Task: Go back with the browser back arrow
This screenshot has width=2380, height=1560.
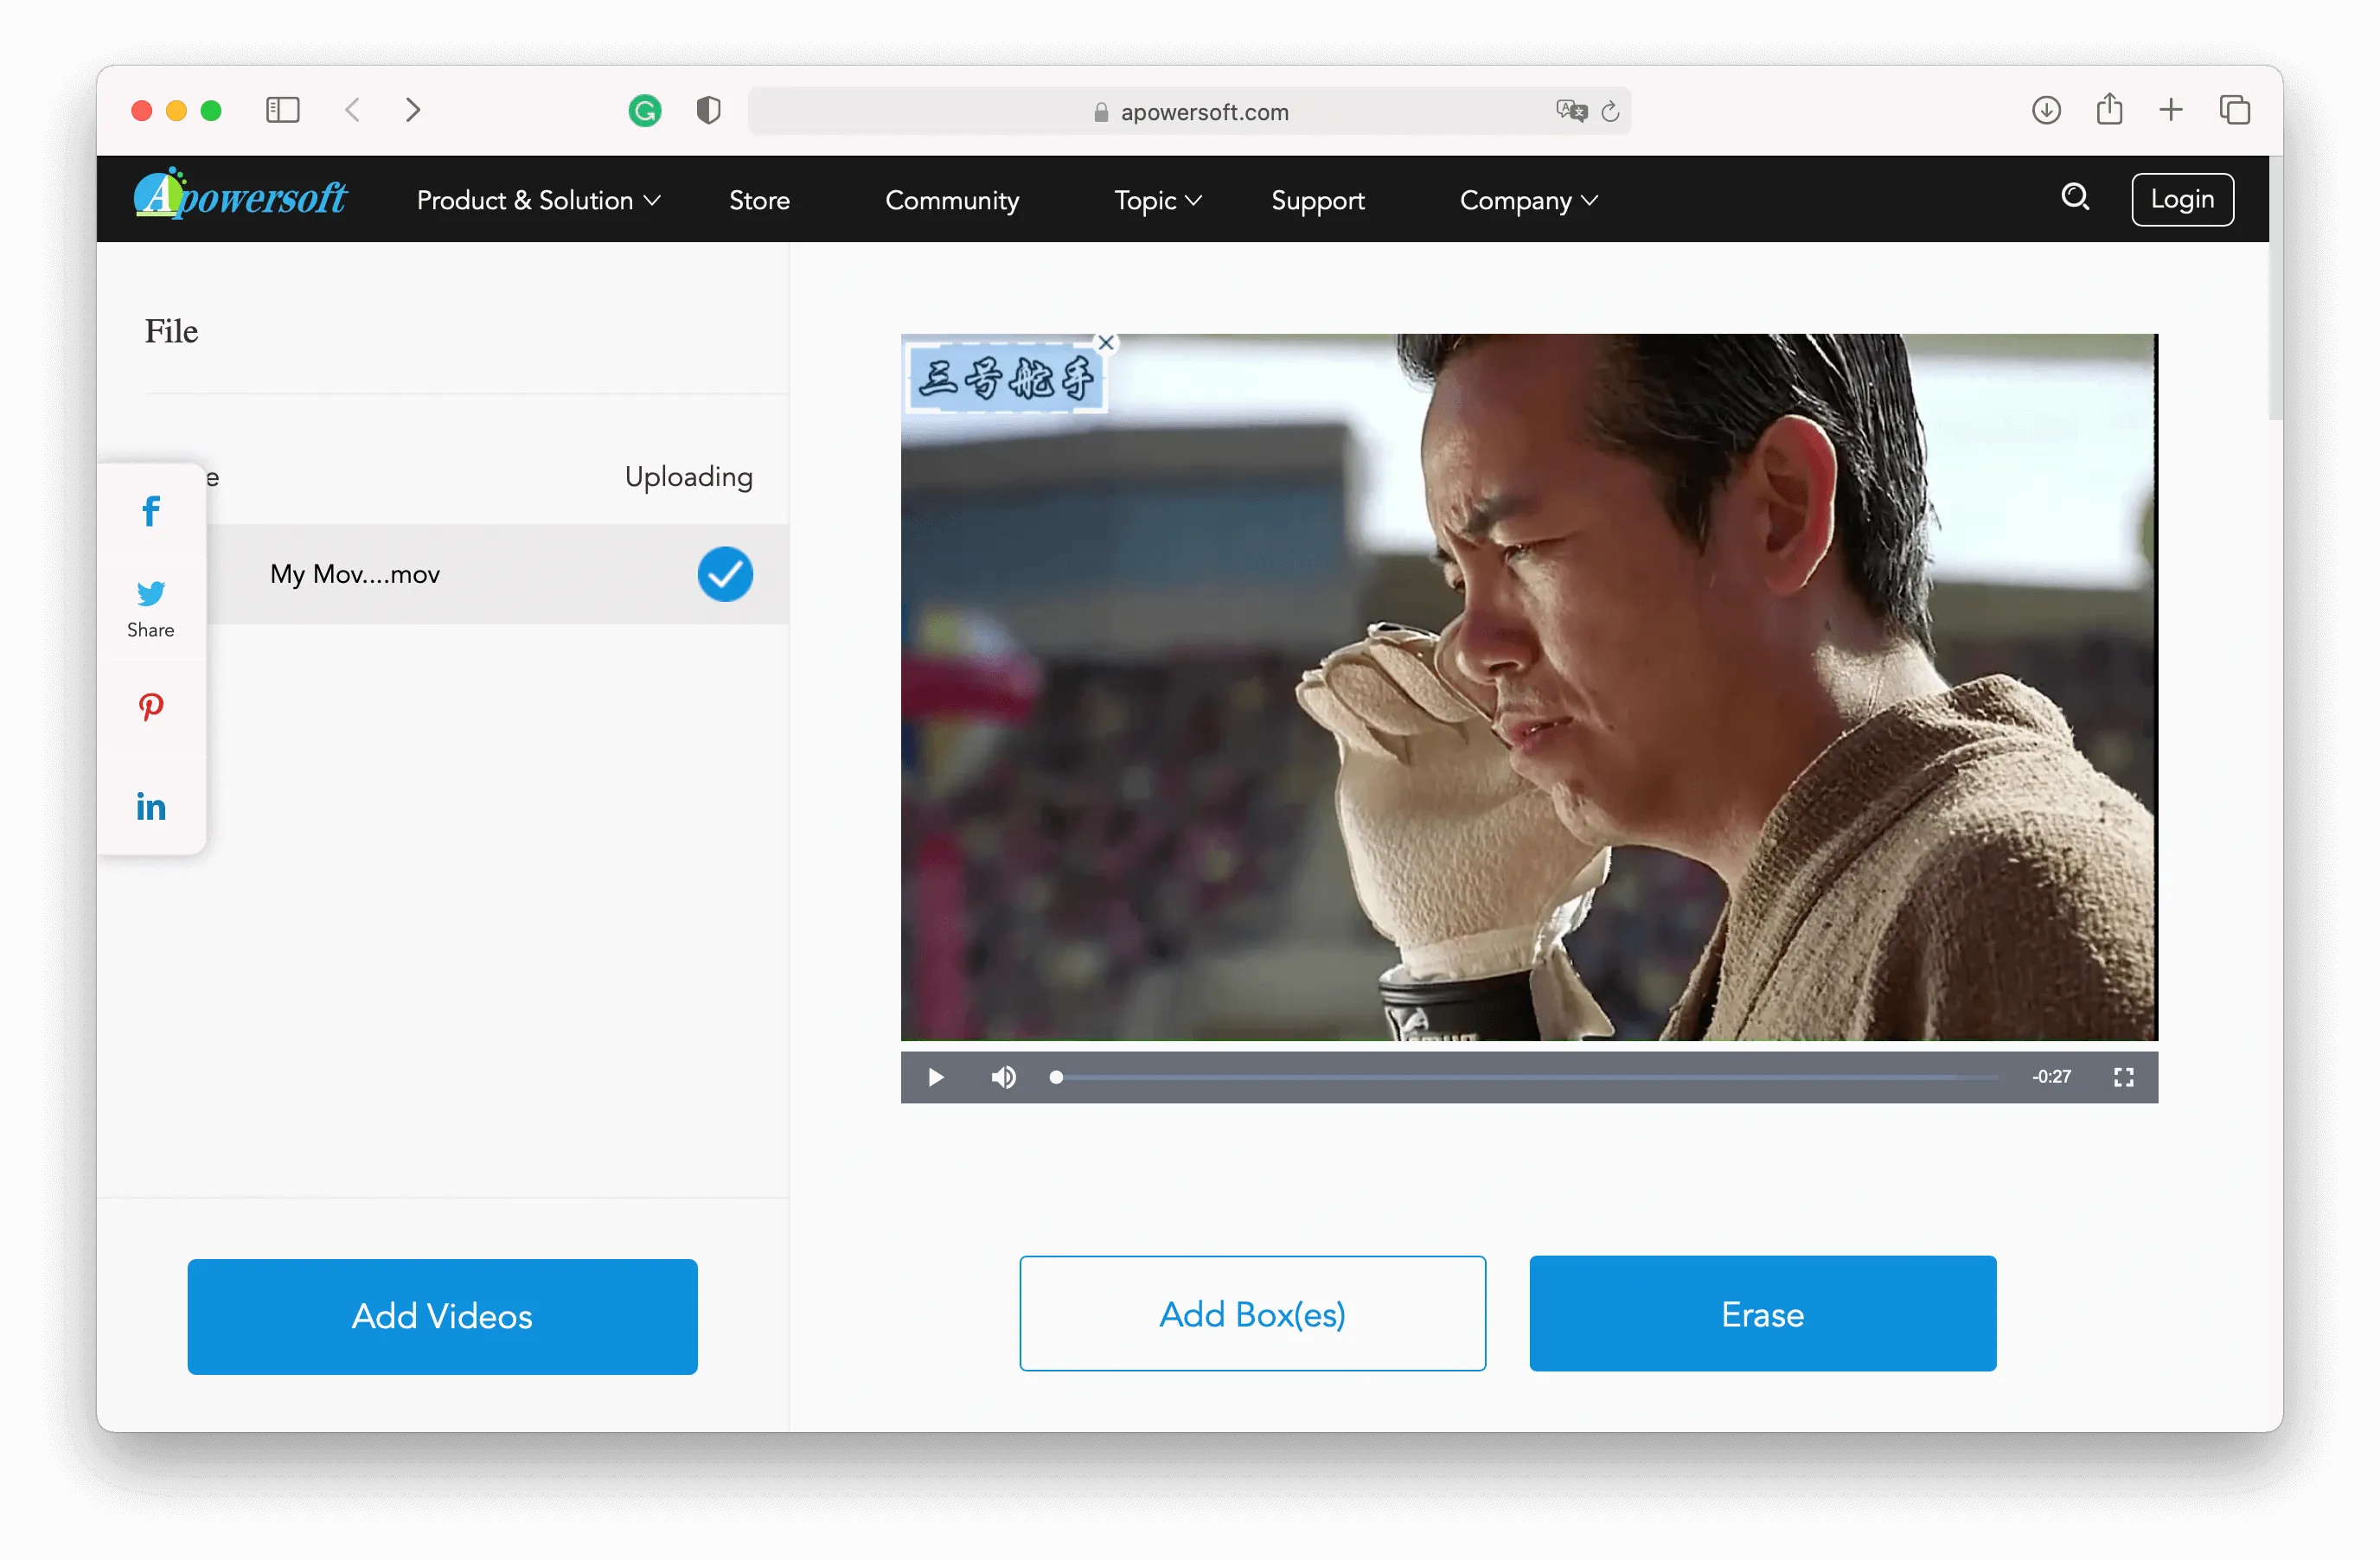Action: pyautogui.click(x=352, y=110)
